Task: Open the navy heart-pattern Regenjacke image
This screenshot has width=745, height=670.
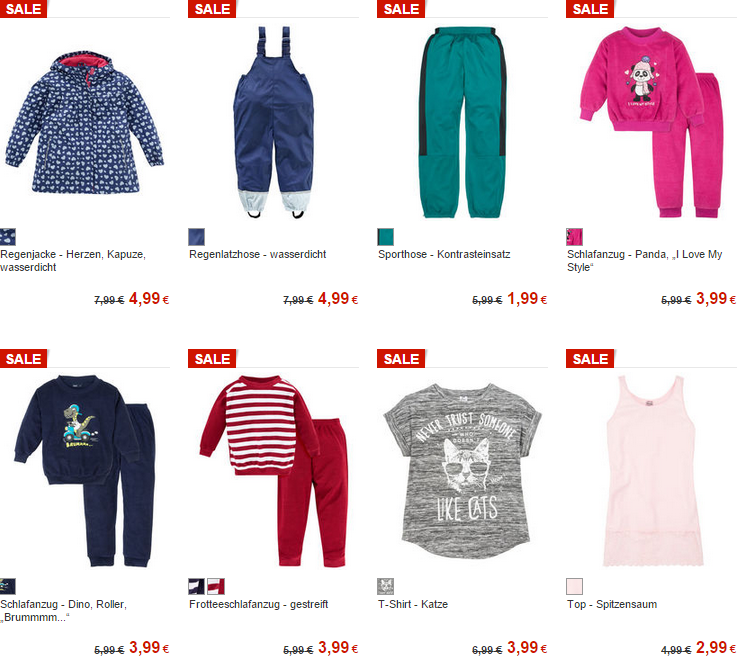Action: click(85, 123)
